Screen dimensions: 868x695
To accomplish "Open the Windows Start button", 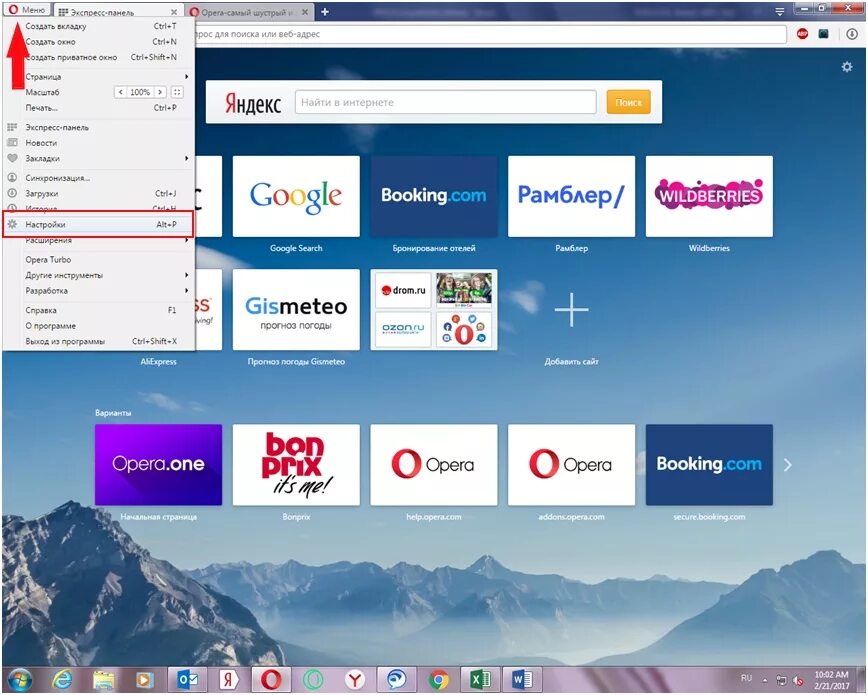I will coord(19,679).
